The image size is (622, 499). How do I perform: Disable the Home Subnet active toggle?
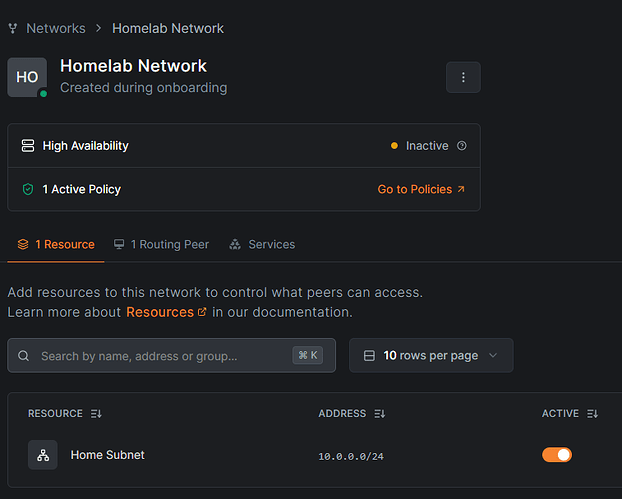[x=557, y=455]
